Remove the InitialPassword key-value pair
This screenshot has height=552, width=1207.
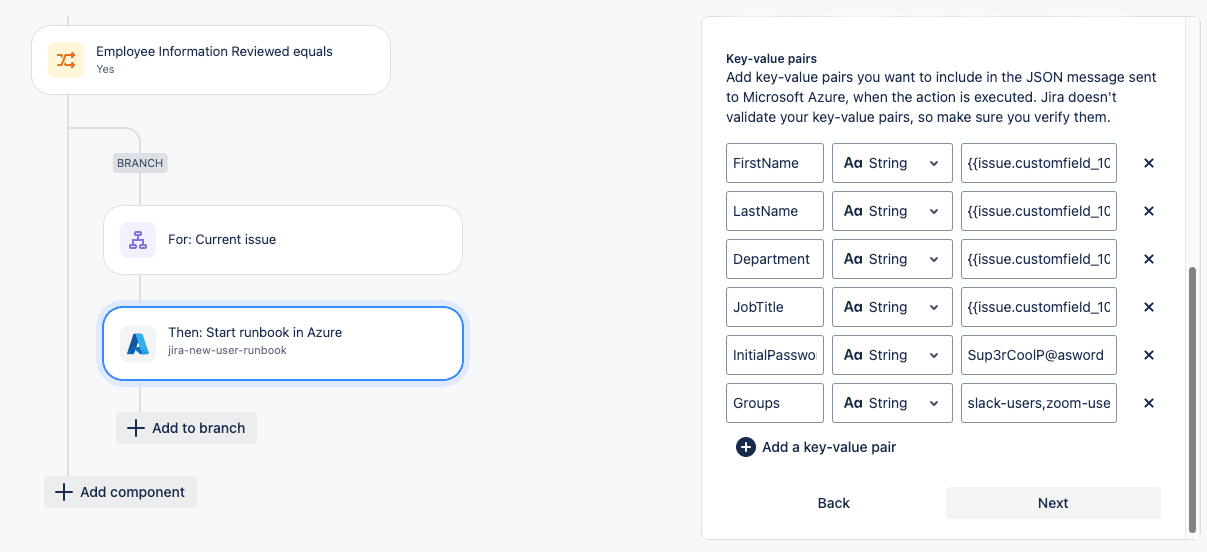pyautogui.click(x=1149, y=355)
